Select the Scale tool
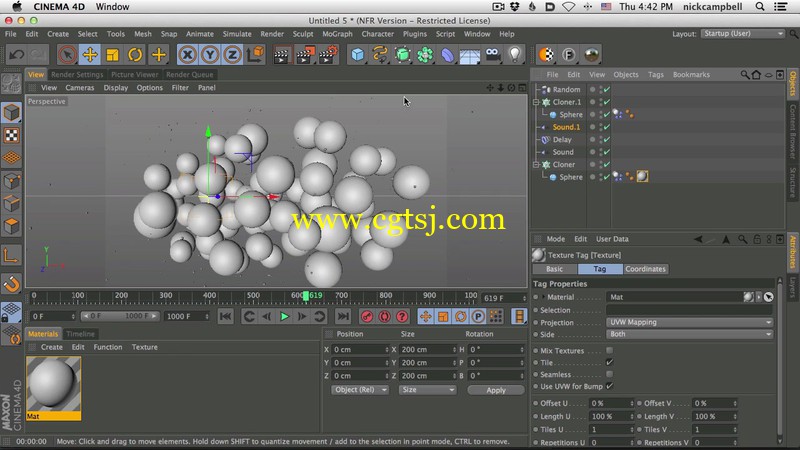The width and height of the screenshot is (800, 450). tap(112, 55)
